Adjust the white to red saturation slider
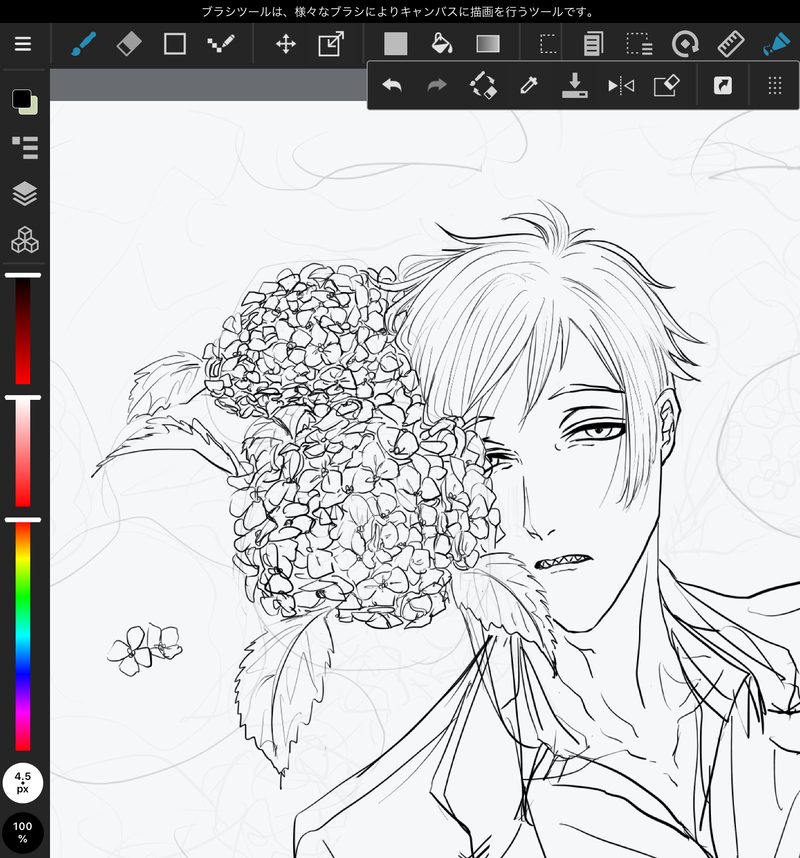The height and width of the screenshot is (858, 800). tap(23, 452)
